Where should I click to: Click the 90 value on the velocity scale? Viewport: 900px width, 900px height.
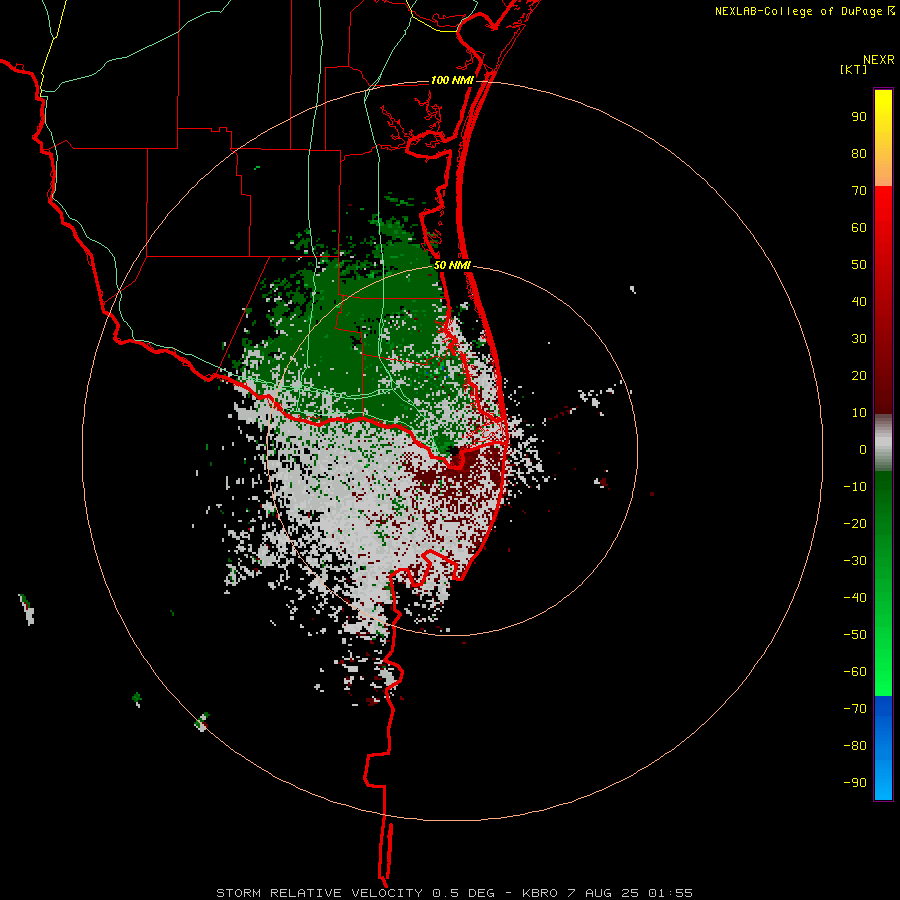point(859,117)
